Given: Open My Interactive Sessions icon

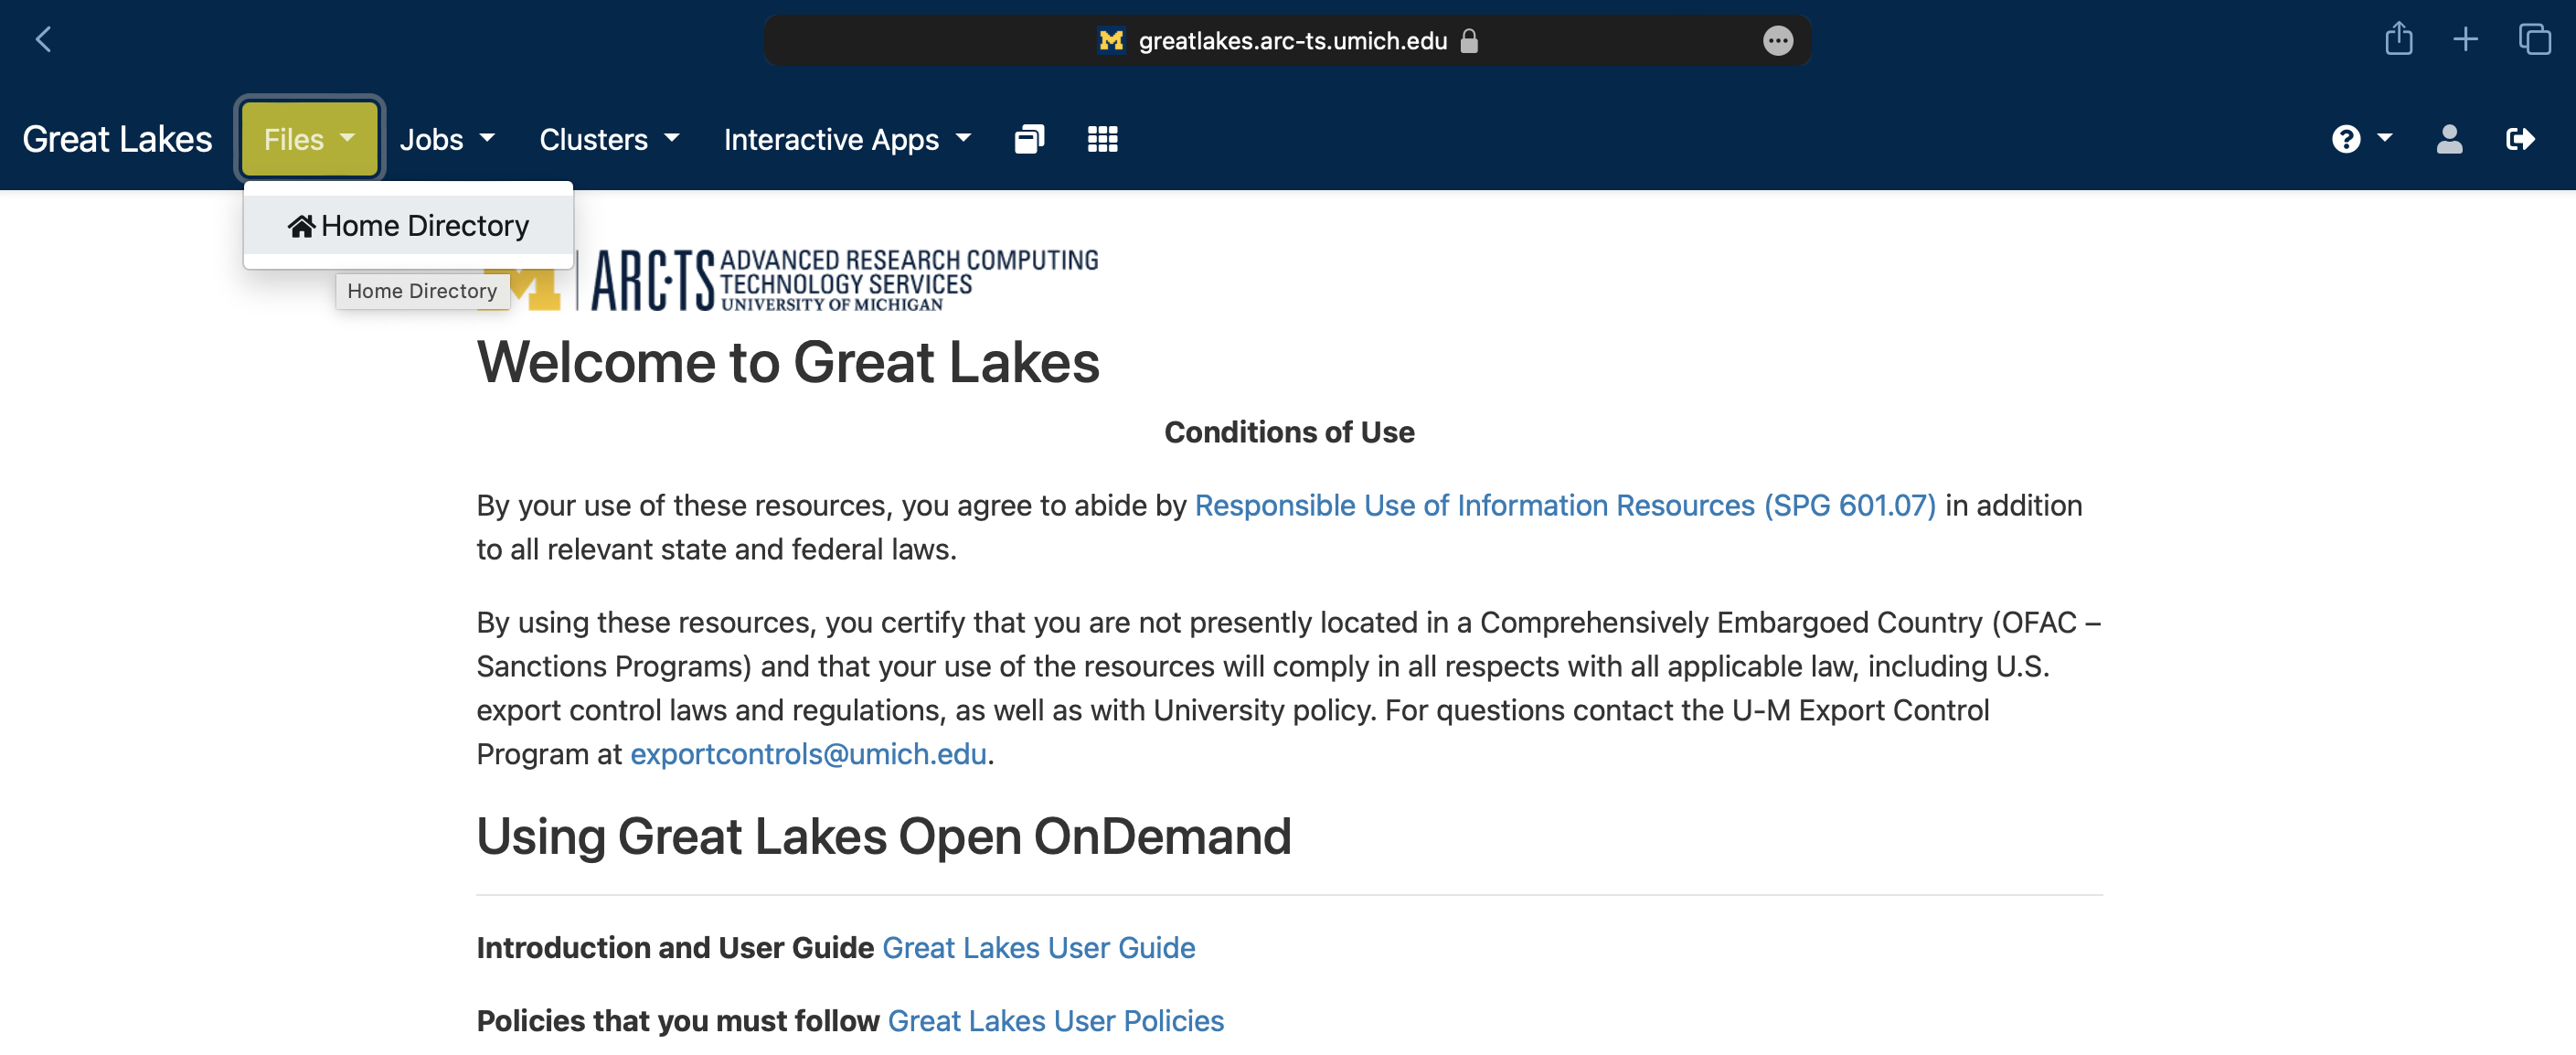Looking at the screenshot, I should click(x=1029, y=139).
